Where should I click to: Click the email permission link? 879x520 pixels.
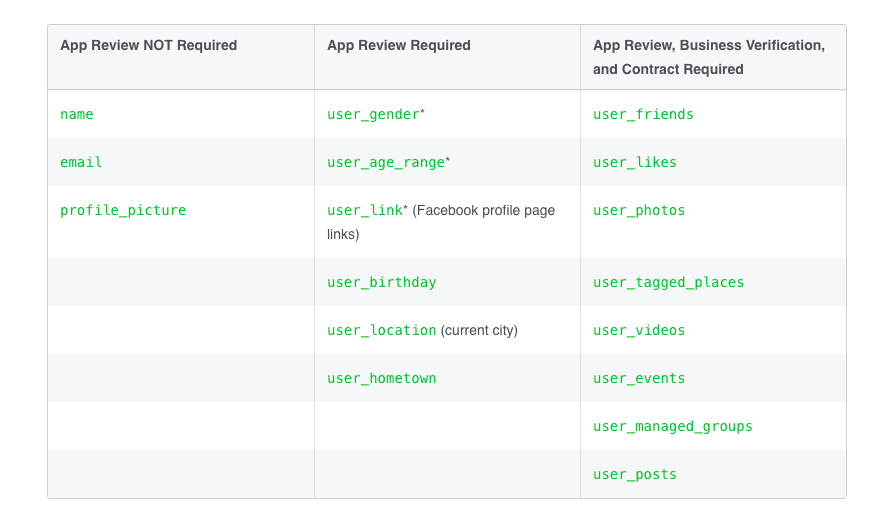(81, 162)
